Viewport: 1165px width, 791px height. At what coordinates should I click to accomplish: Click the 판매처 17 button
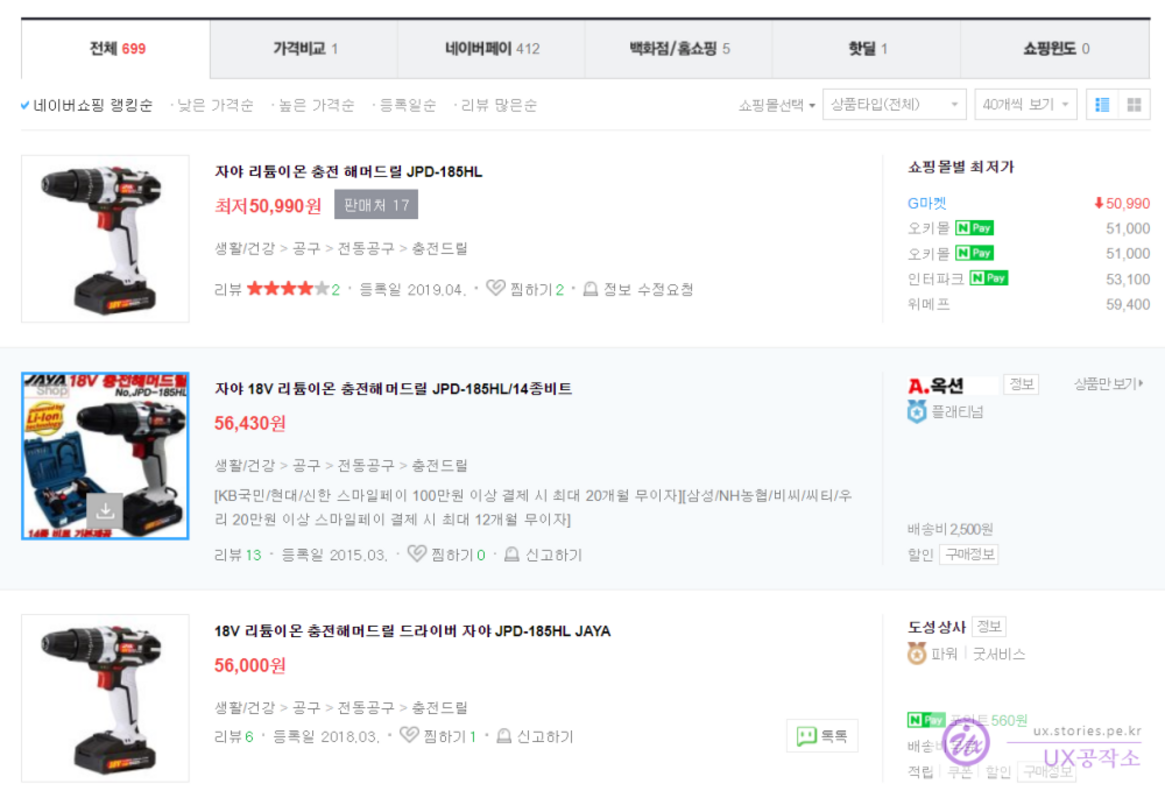376,205
